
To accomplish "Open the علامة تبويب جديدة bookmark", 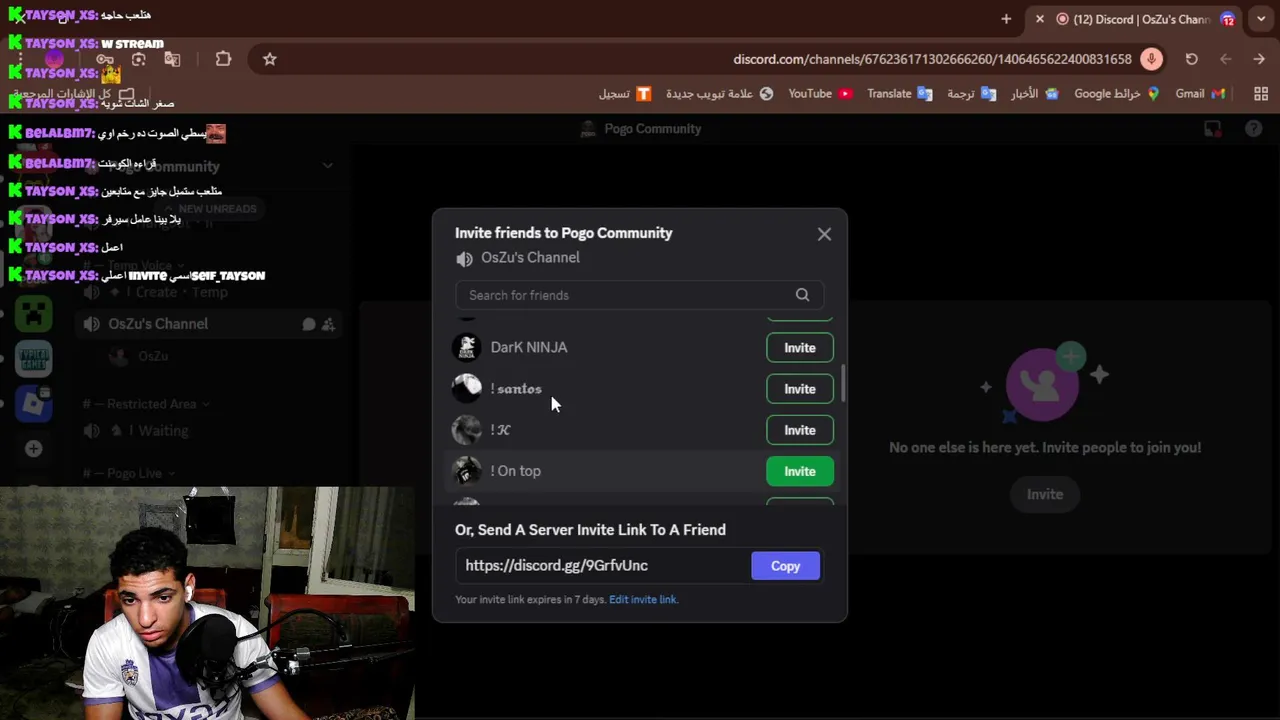I will coord(720,94).
